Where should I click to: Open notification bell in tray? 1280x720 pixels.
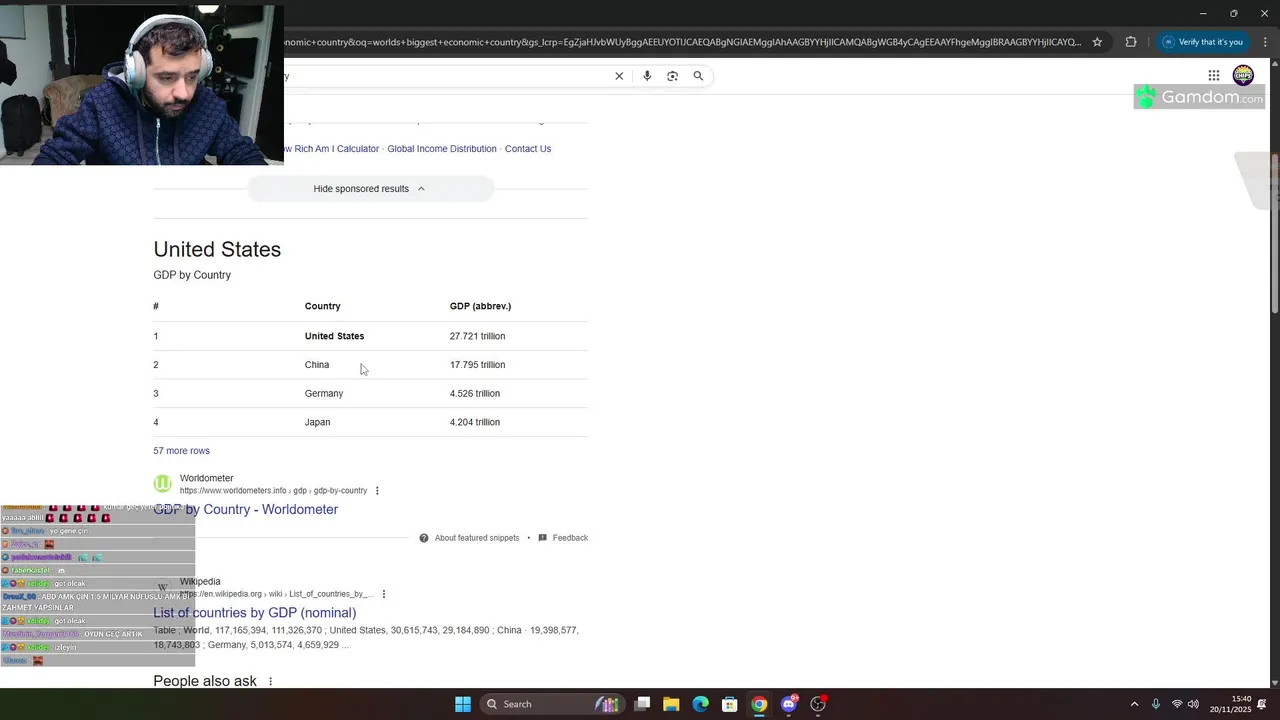[1262, 704]
